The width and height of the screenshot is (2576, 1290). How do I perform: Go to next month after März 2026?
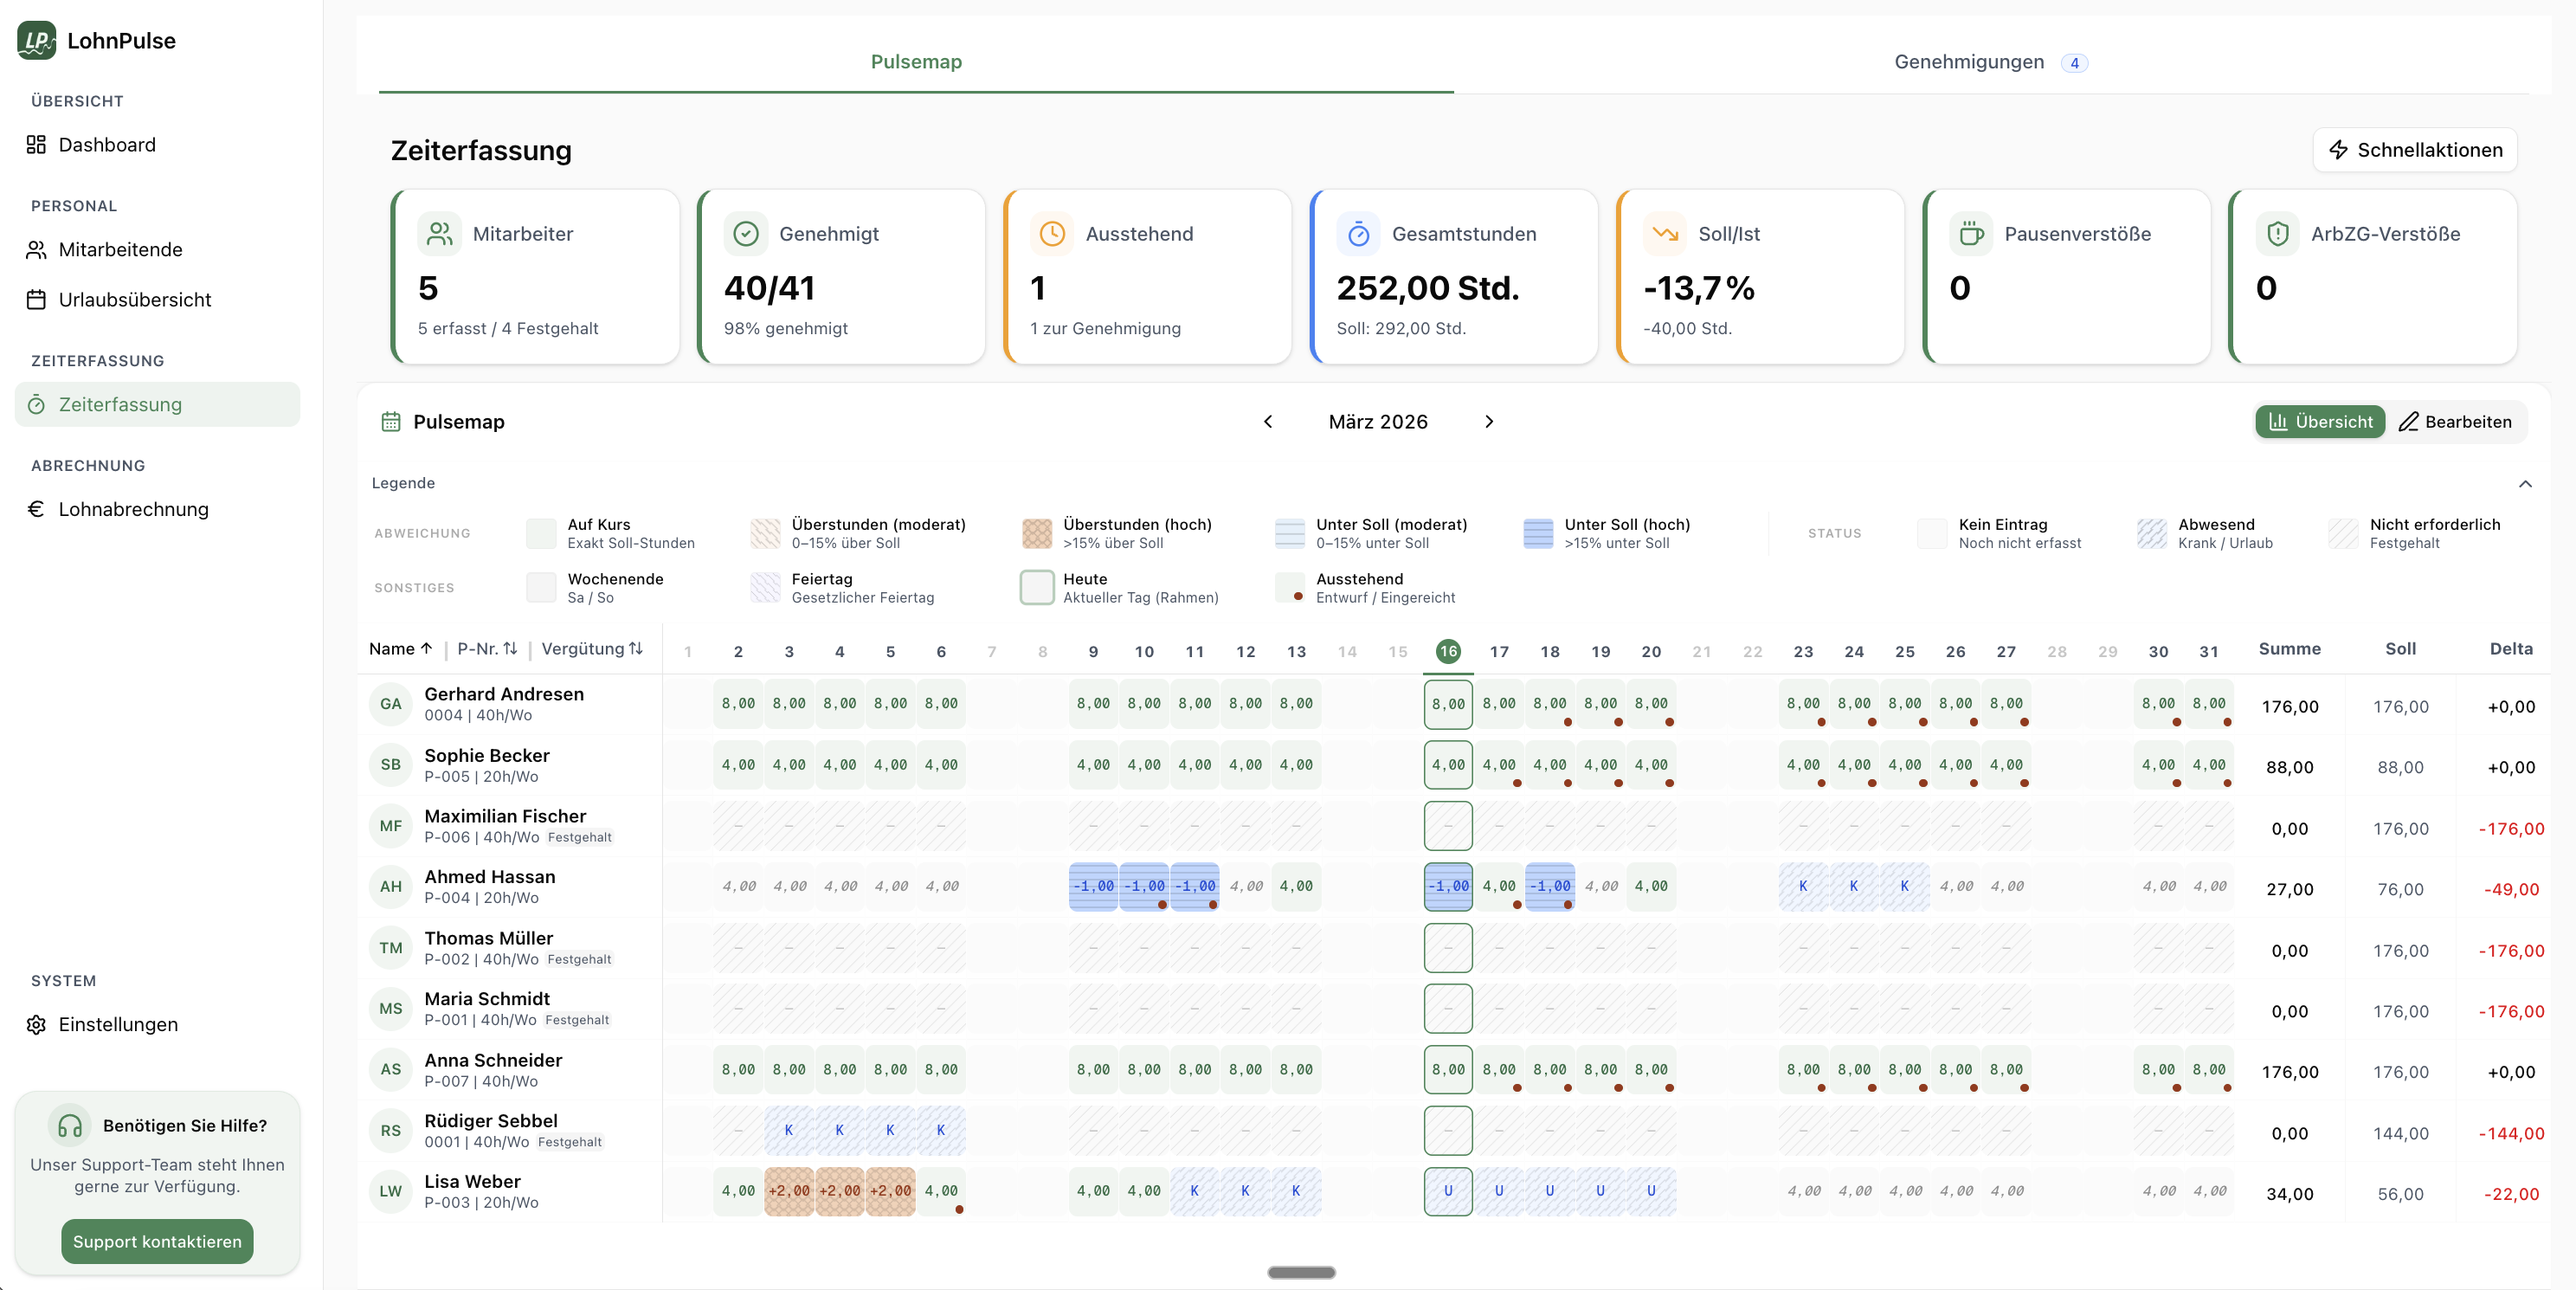click(1488, 422)
